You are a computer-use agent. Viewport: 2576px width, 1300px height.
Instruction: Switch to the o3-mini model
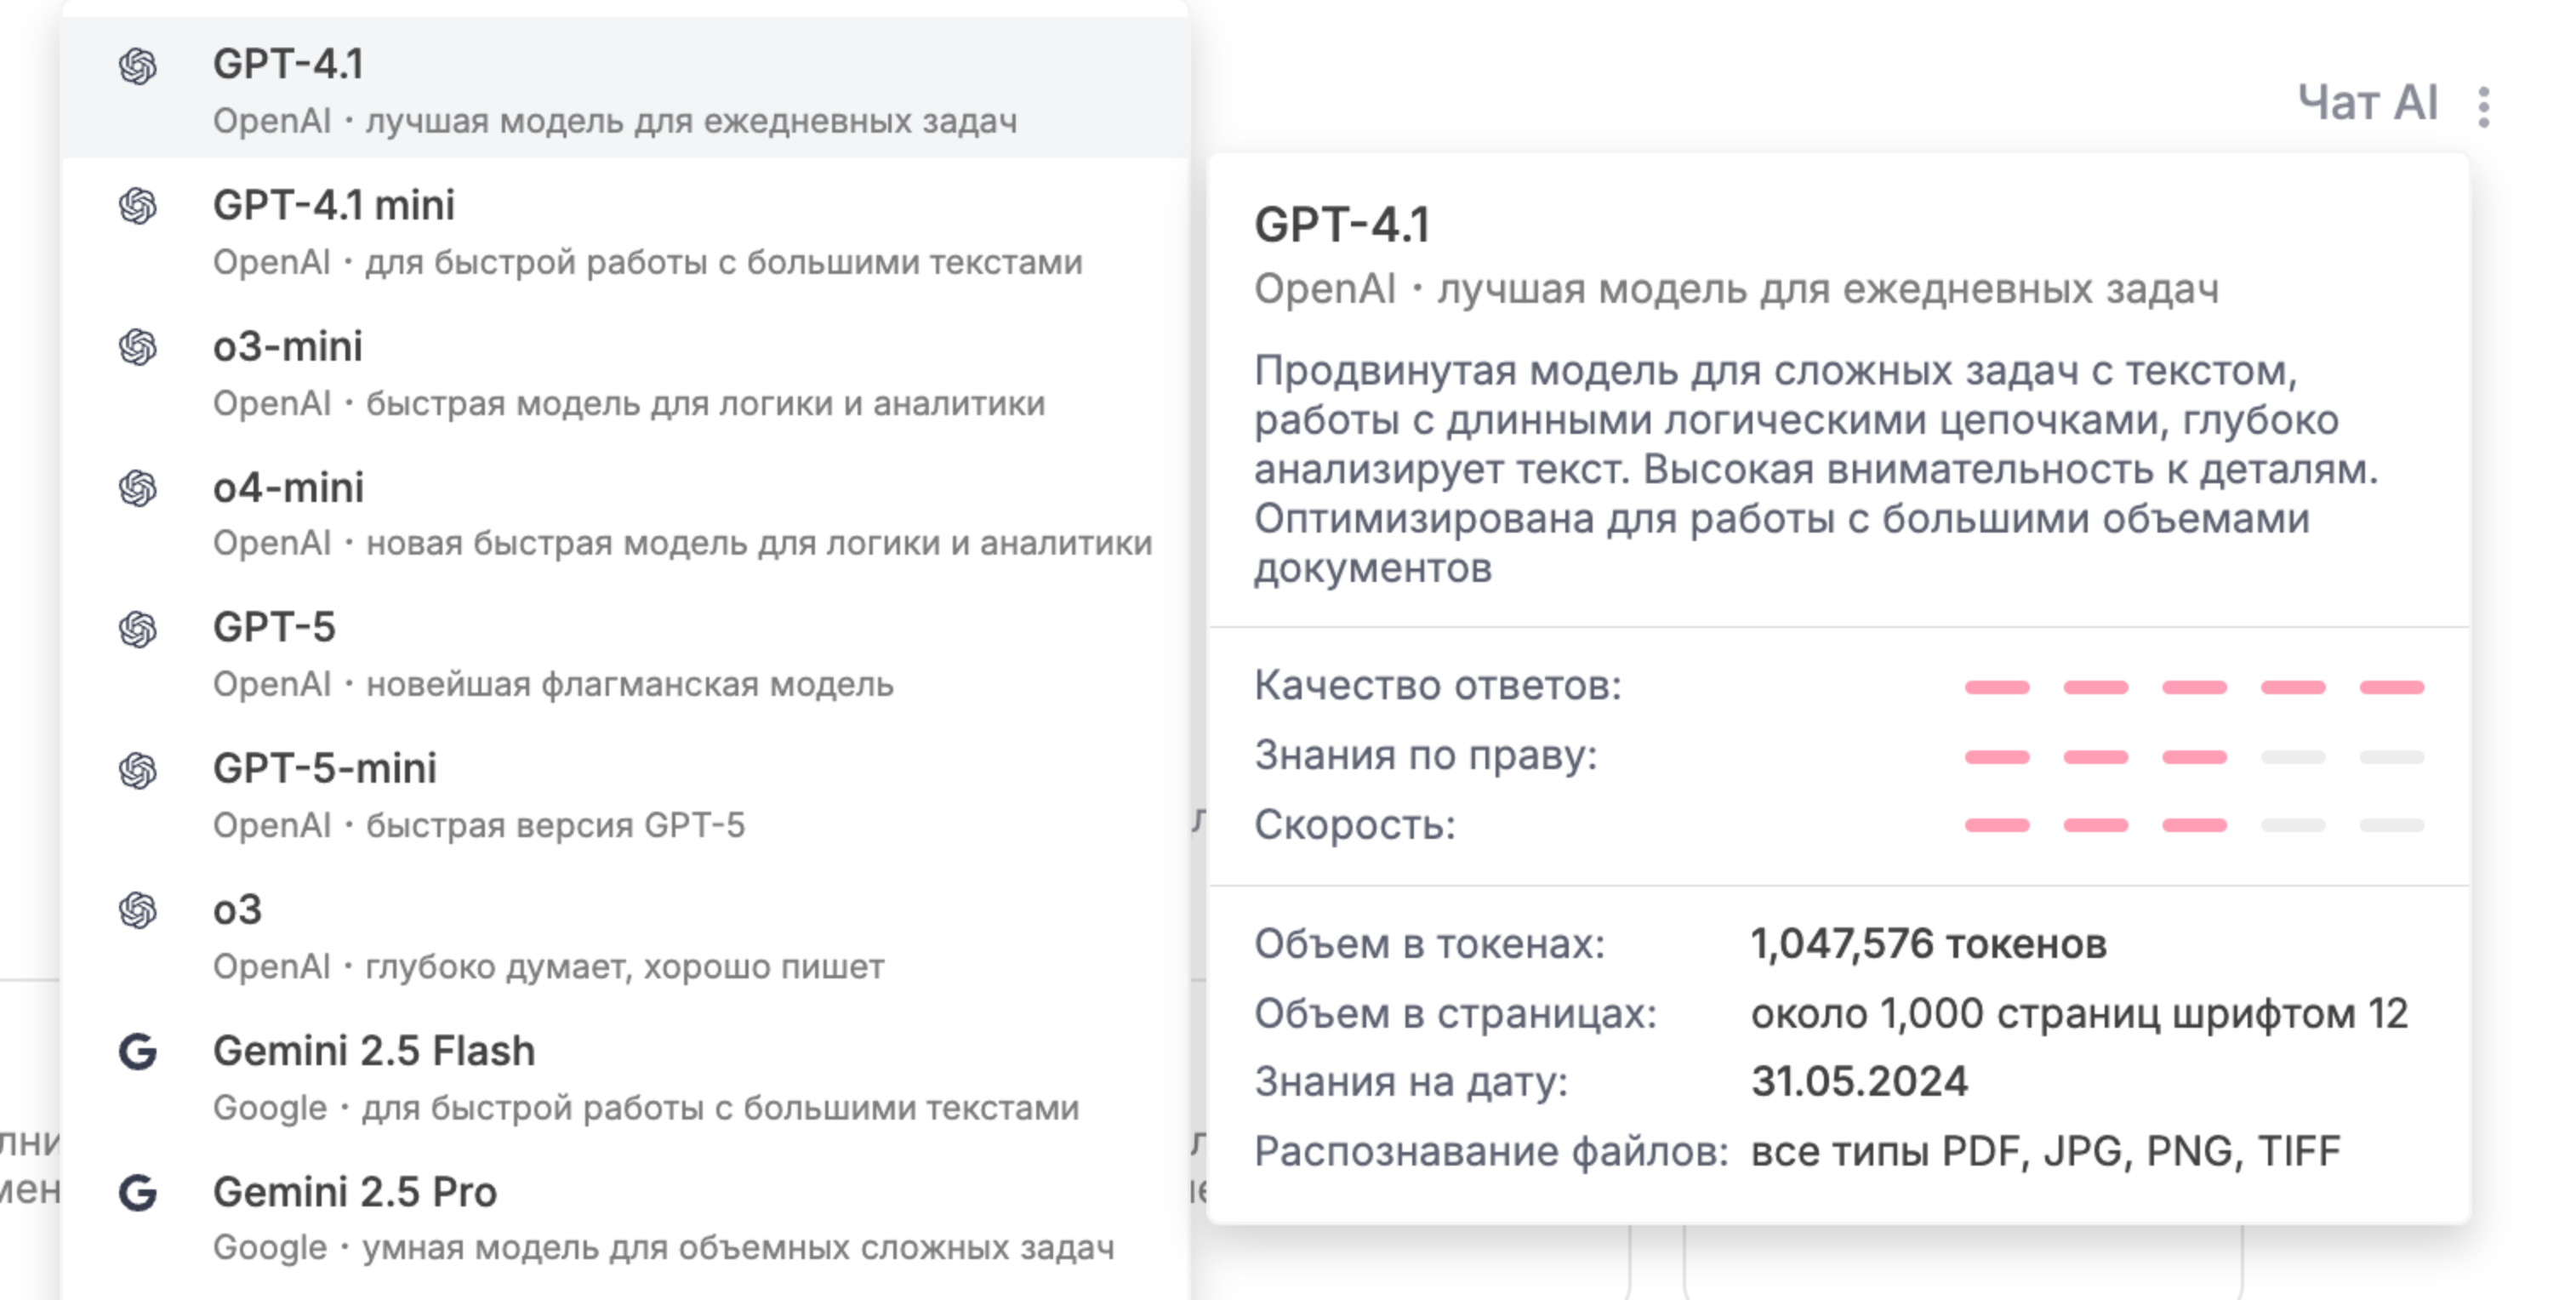tap(625, 371)
